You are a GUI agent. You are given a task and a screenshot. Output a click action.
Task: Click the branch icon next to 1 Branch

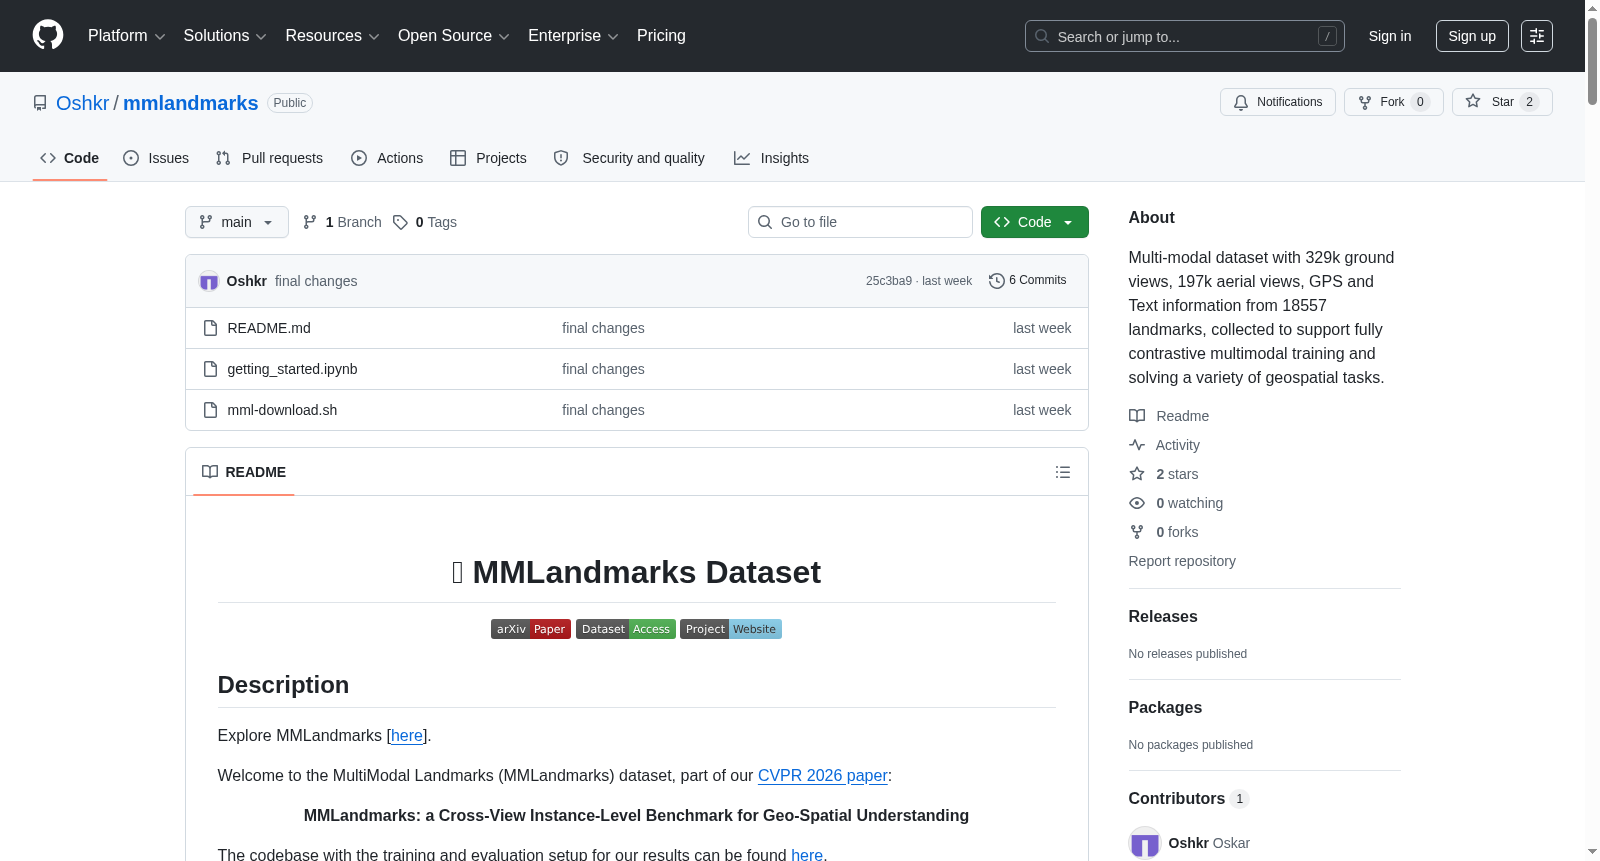click(x=310, y=222)
